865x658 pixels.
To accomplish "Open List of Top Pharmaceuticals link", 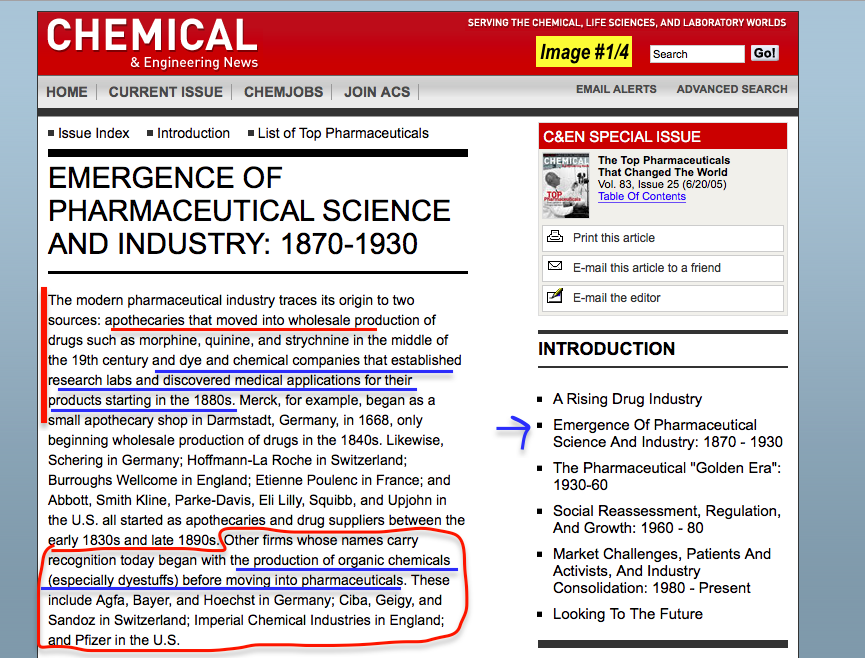I will 343,133.
